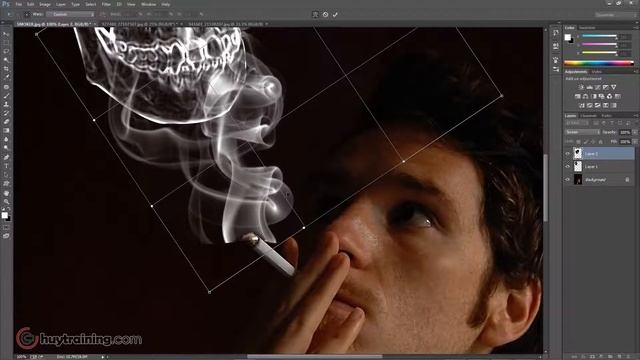The width and height of the screenshot is (640, 360).
Task: Hide Layer 1 with its eye icon
Action: click(x=567, y=167)
